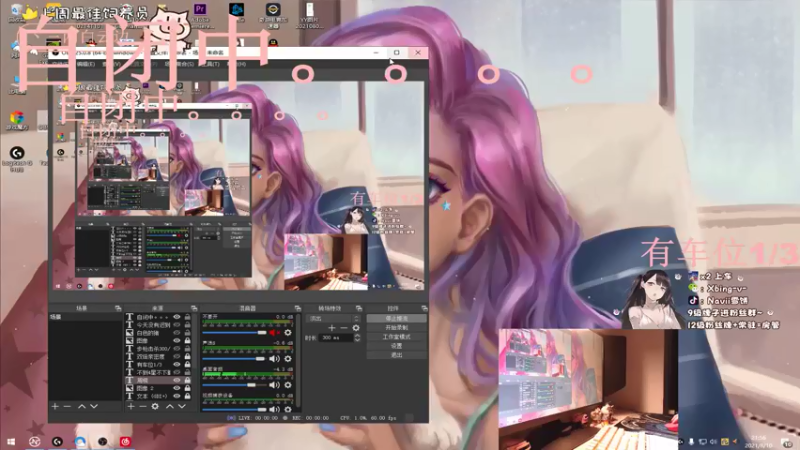The width and height of the screenshot is (800, 450).
Task: Toggle visibility of 白色的猪 source
Action: pyautogui.click(x=177, y=333)
